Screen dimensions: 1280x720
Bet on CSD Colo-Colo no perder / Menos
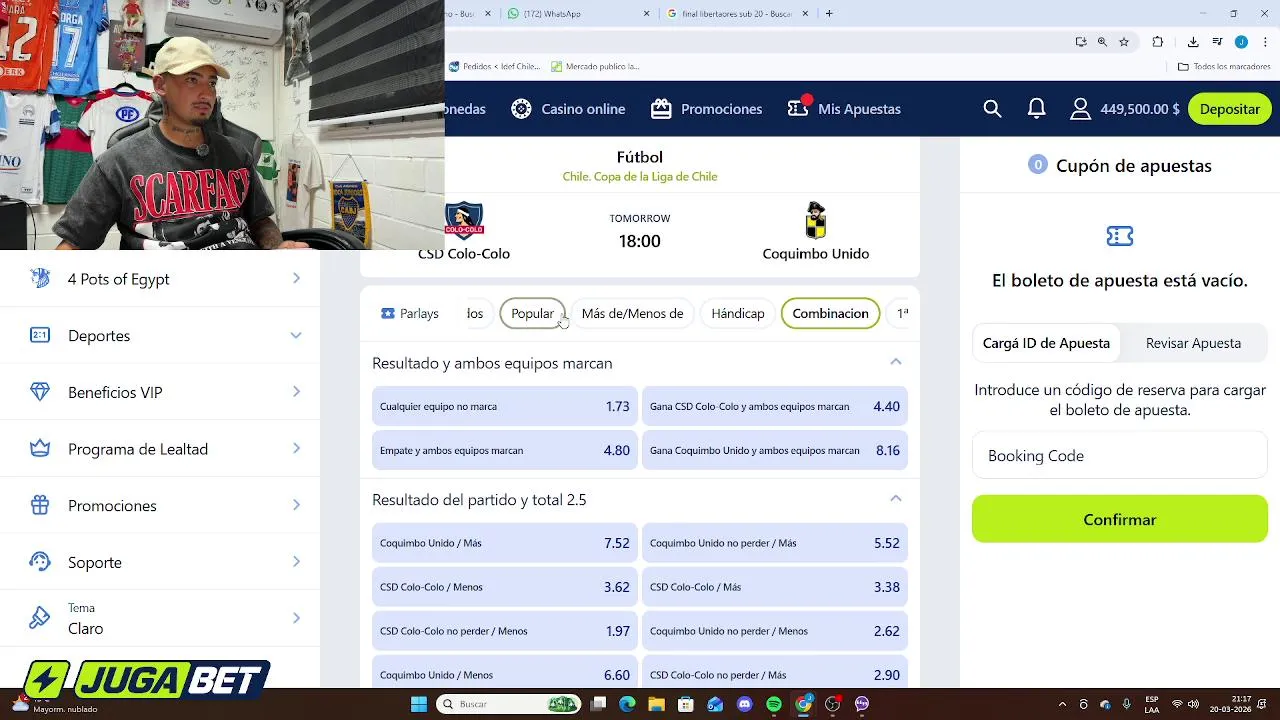coord(505,631)
